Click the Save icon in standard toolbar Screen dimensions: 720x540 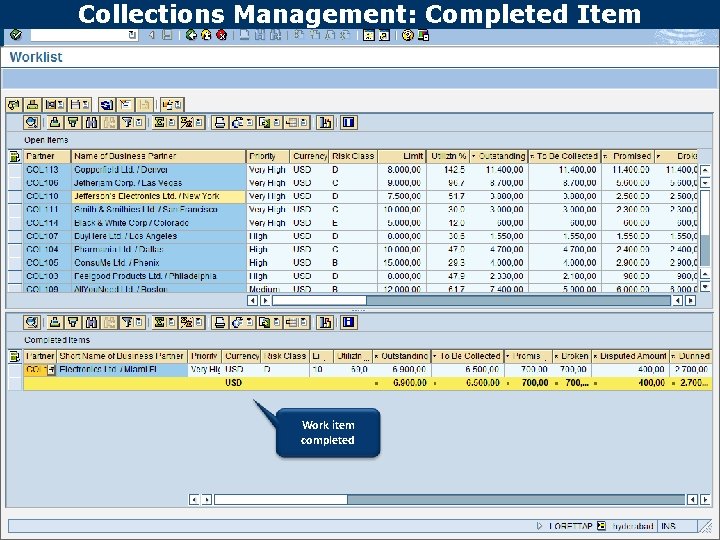168,35
